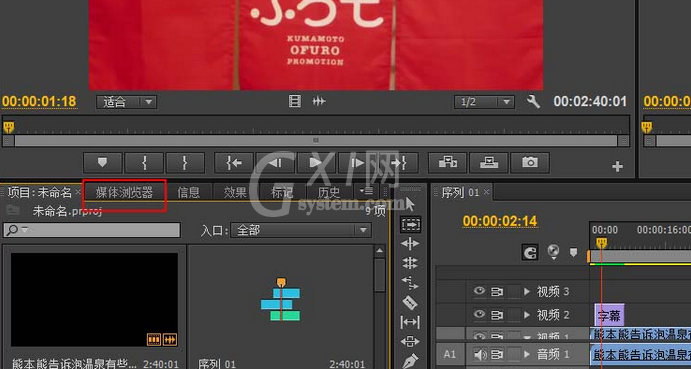The width and height of the screenshot is (691, 369).
Task: Open the 适合 zoom level dropdown
Action: pos(126,102)
